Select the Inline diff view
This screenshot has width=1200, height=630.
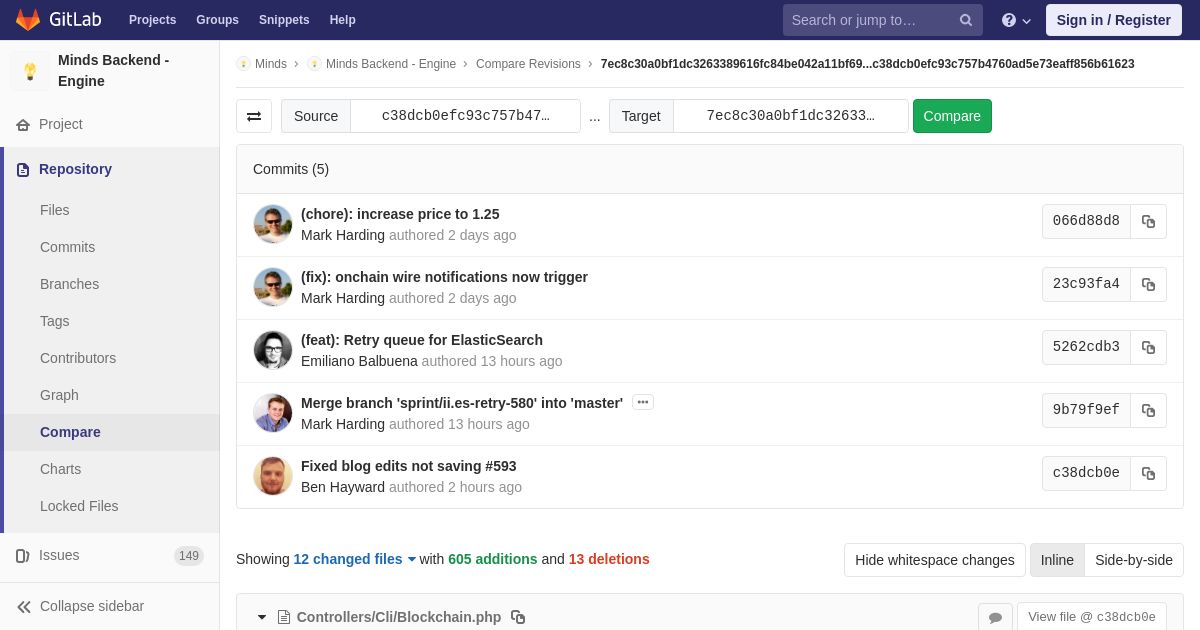point(1057,560)
